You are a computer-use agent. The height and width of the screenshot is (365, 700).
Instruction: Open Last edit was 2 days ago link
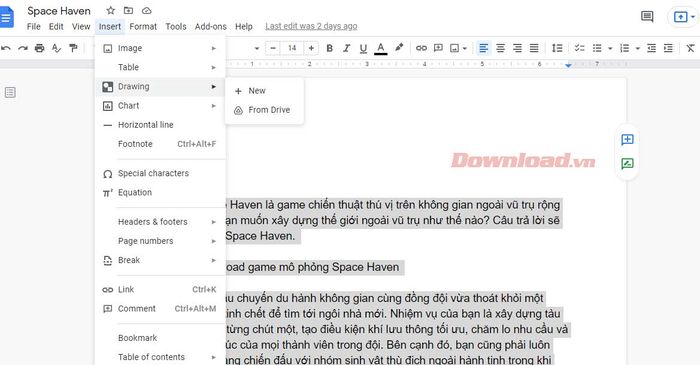311,26
